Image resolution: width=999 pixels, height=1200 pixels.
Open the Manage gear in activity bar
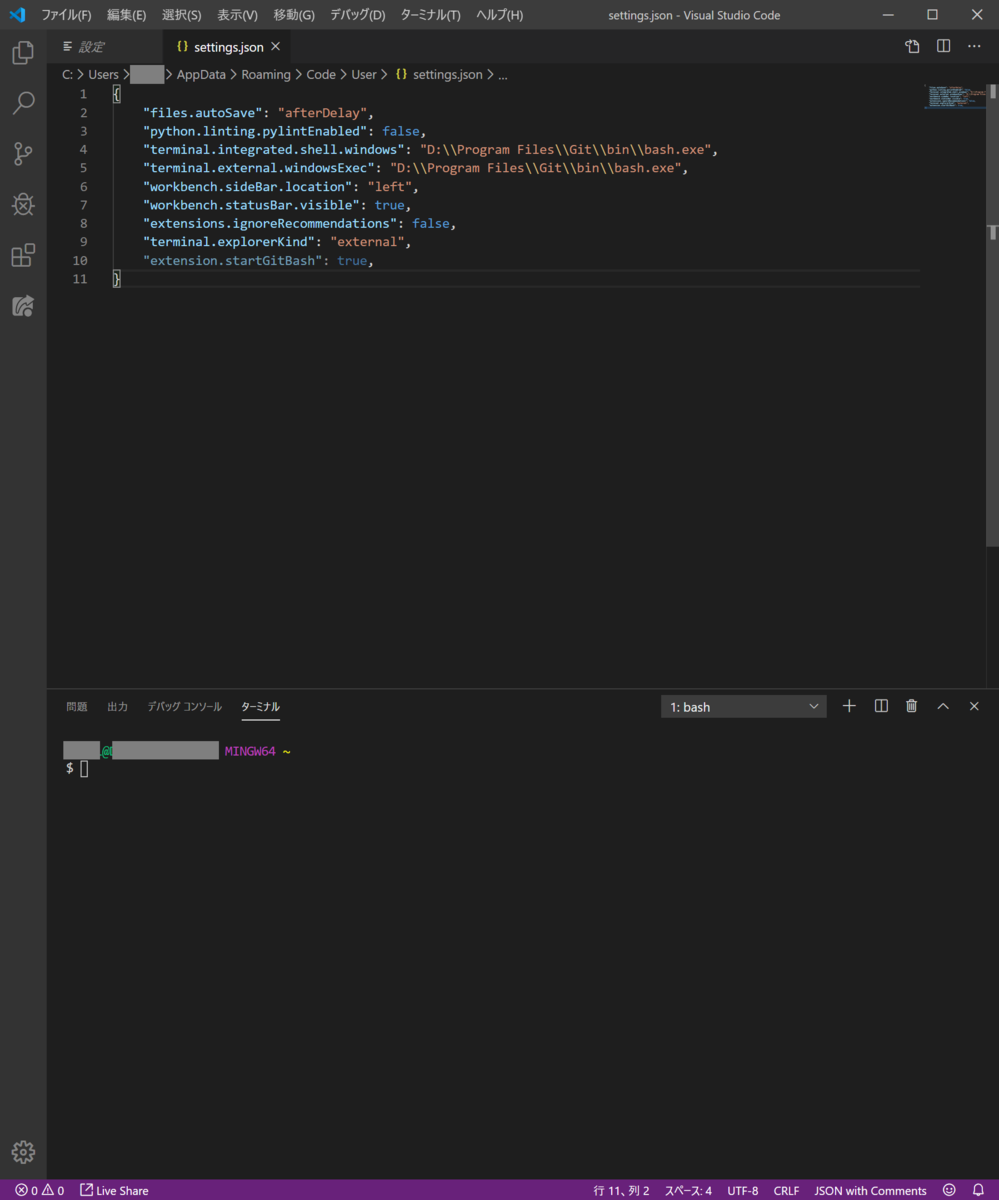[23, 1152]
